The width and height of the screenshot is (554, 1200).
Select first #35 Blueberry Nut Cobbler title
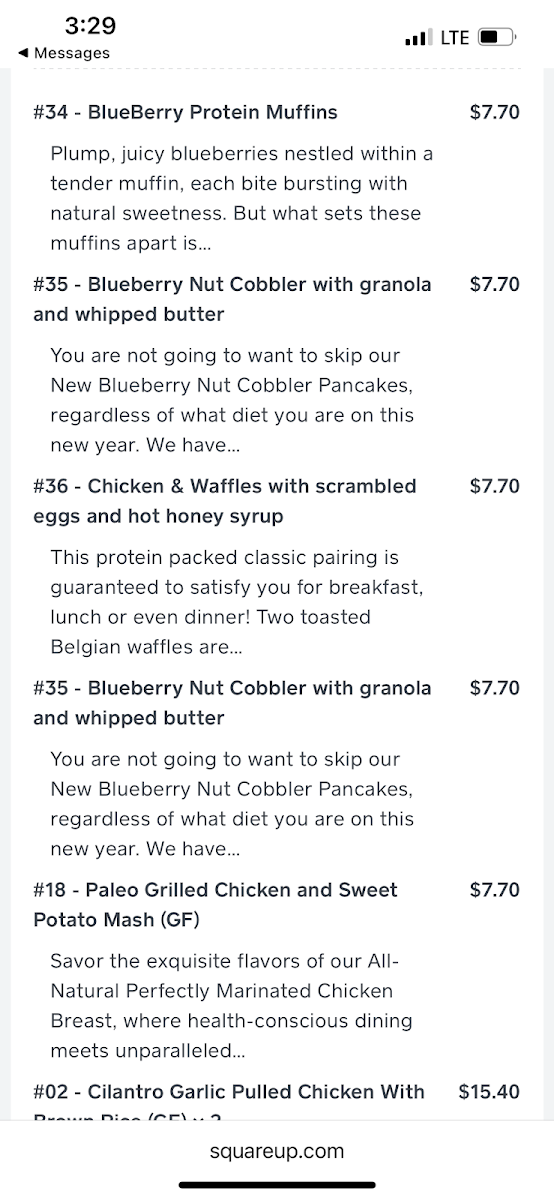tap(233, 299)
